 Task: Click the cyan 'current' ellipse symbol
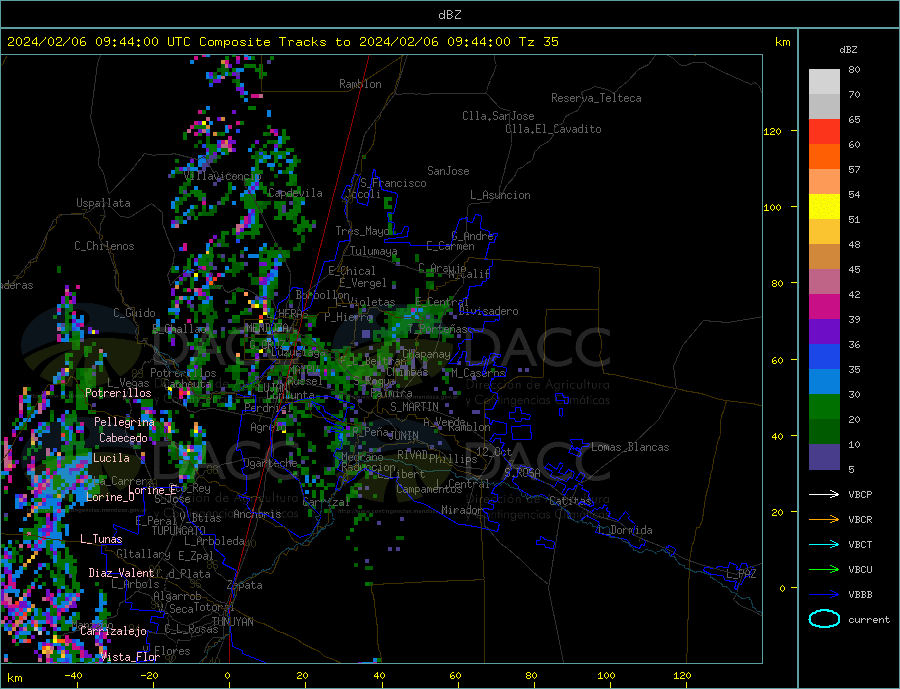coord(824,619)
